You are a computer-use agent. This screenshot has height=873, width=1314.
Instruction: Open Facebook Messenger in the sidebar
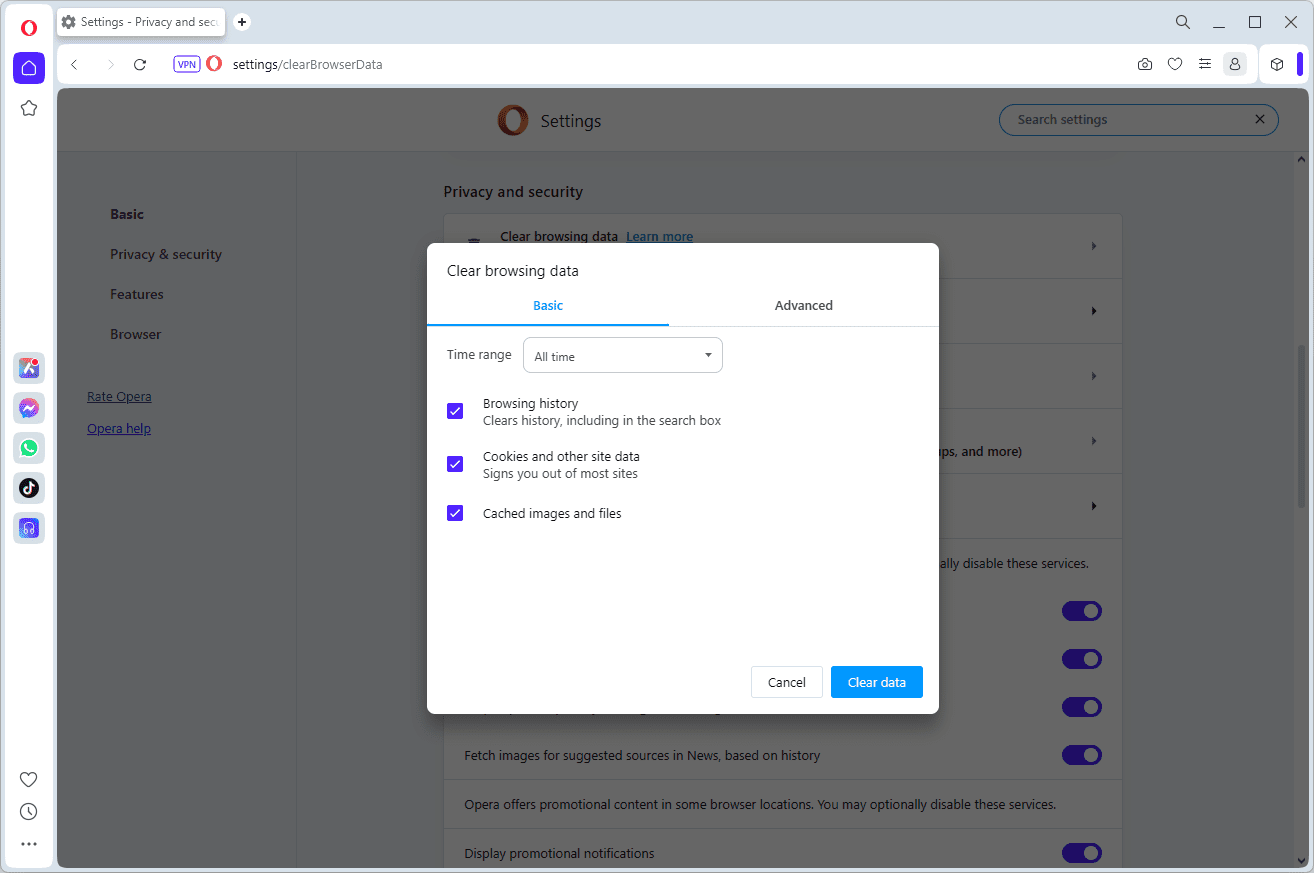pos(29,408)
